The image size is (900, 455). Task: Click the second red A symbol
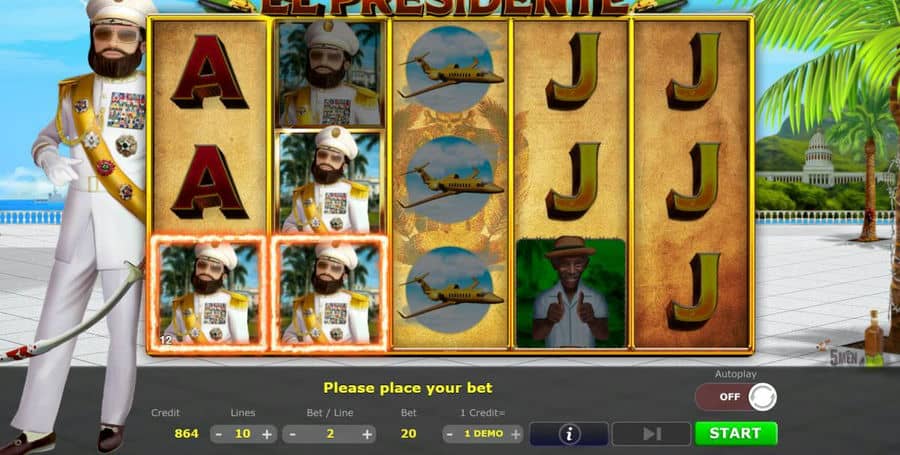[x=210, y=182]
